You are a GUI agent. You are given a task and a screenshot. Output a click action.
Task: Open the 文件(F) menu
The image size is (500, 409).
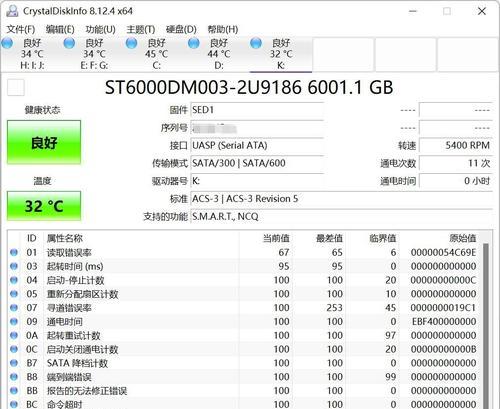coord(21,29)
